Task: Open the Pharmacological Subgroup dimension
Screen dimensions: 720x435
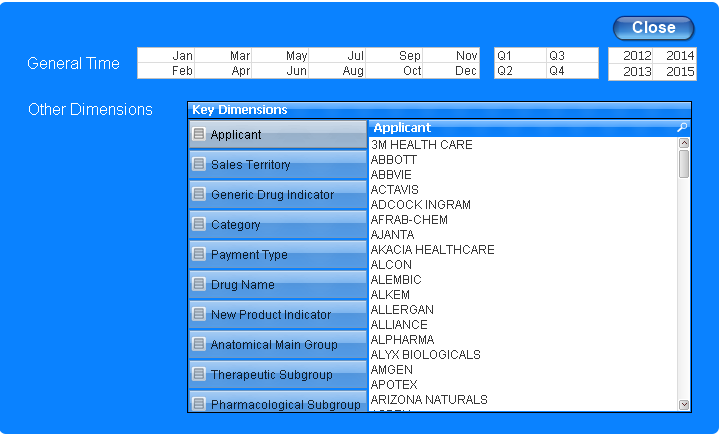Action: tap(278, 401)
